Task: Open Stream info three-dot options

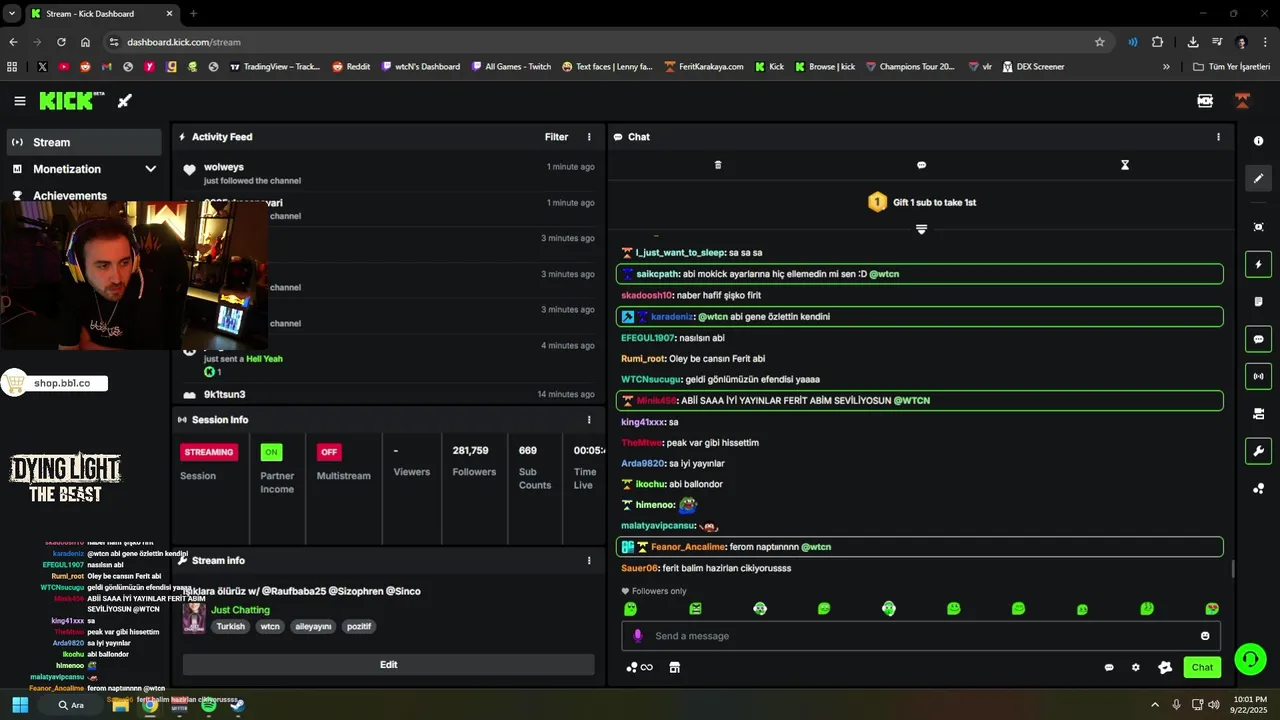Action: coord(589,561)
